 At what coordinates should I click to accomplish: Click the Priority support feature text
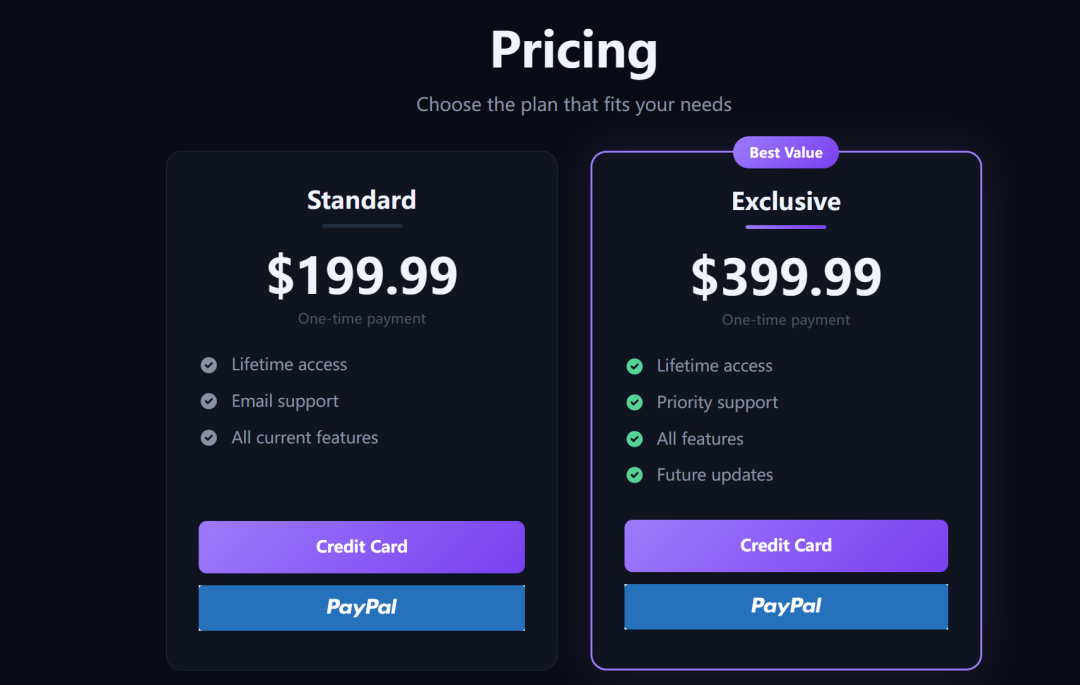717,402
